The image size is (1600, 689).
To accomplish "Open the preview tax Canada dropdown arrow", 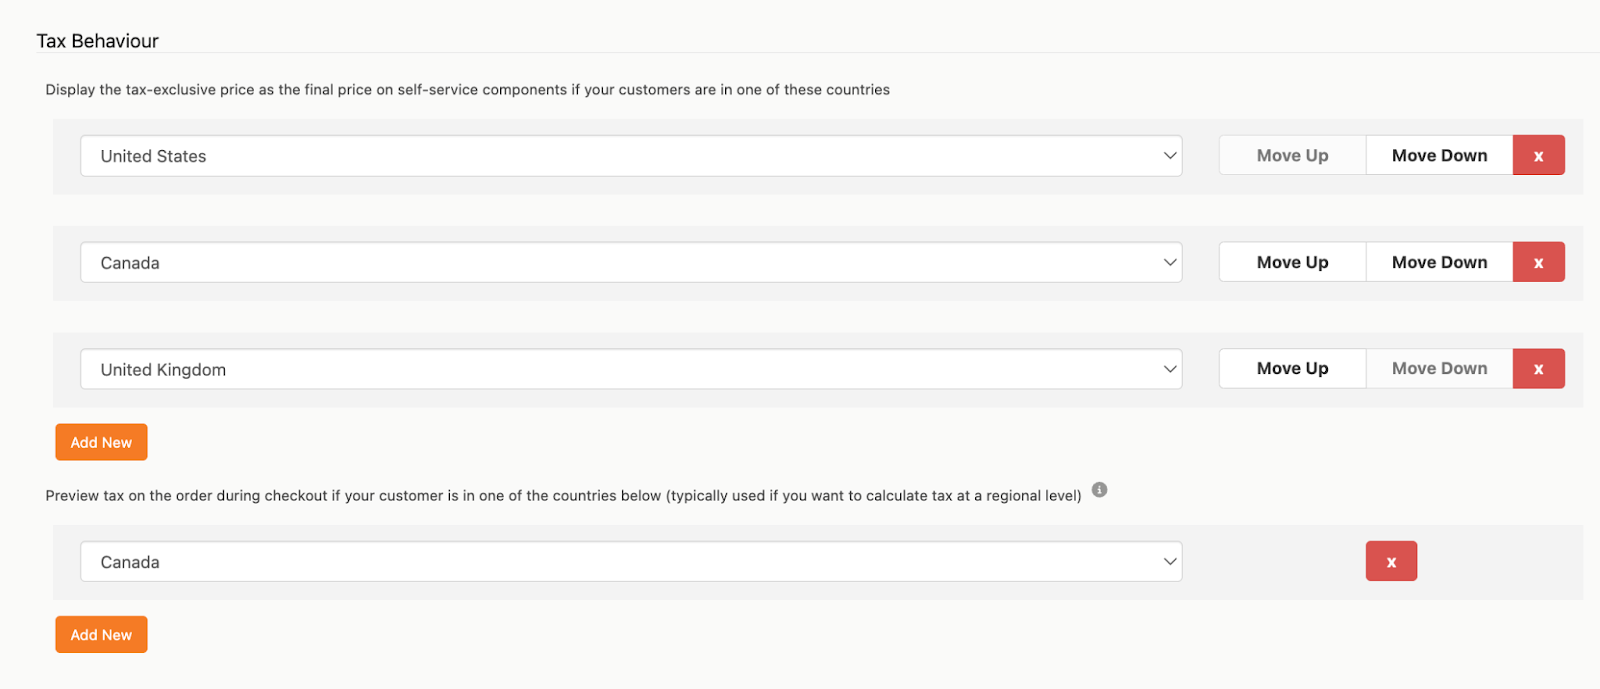I will [x=1170, y=561].
